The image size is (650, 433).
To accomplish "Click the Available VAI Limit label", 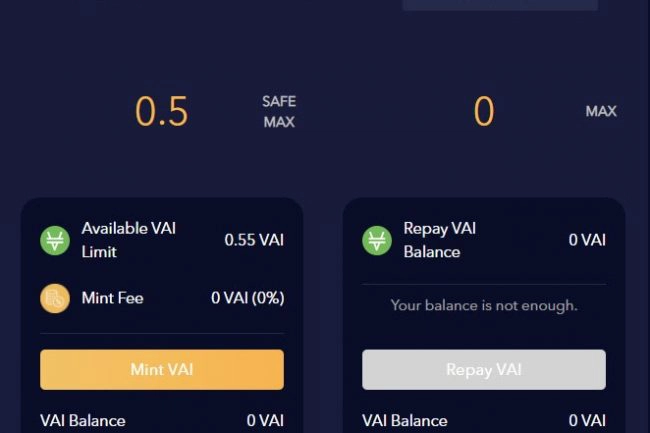I will [128, 240].
